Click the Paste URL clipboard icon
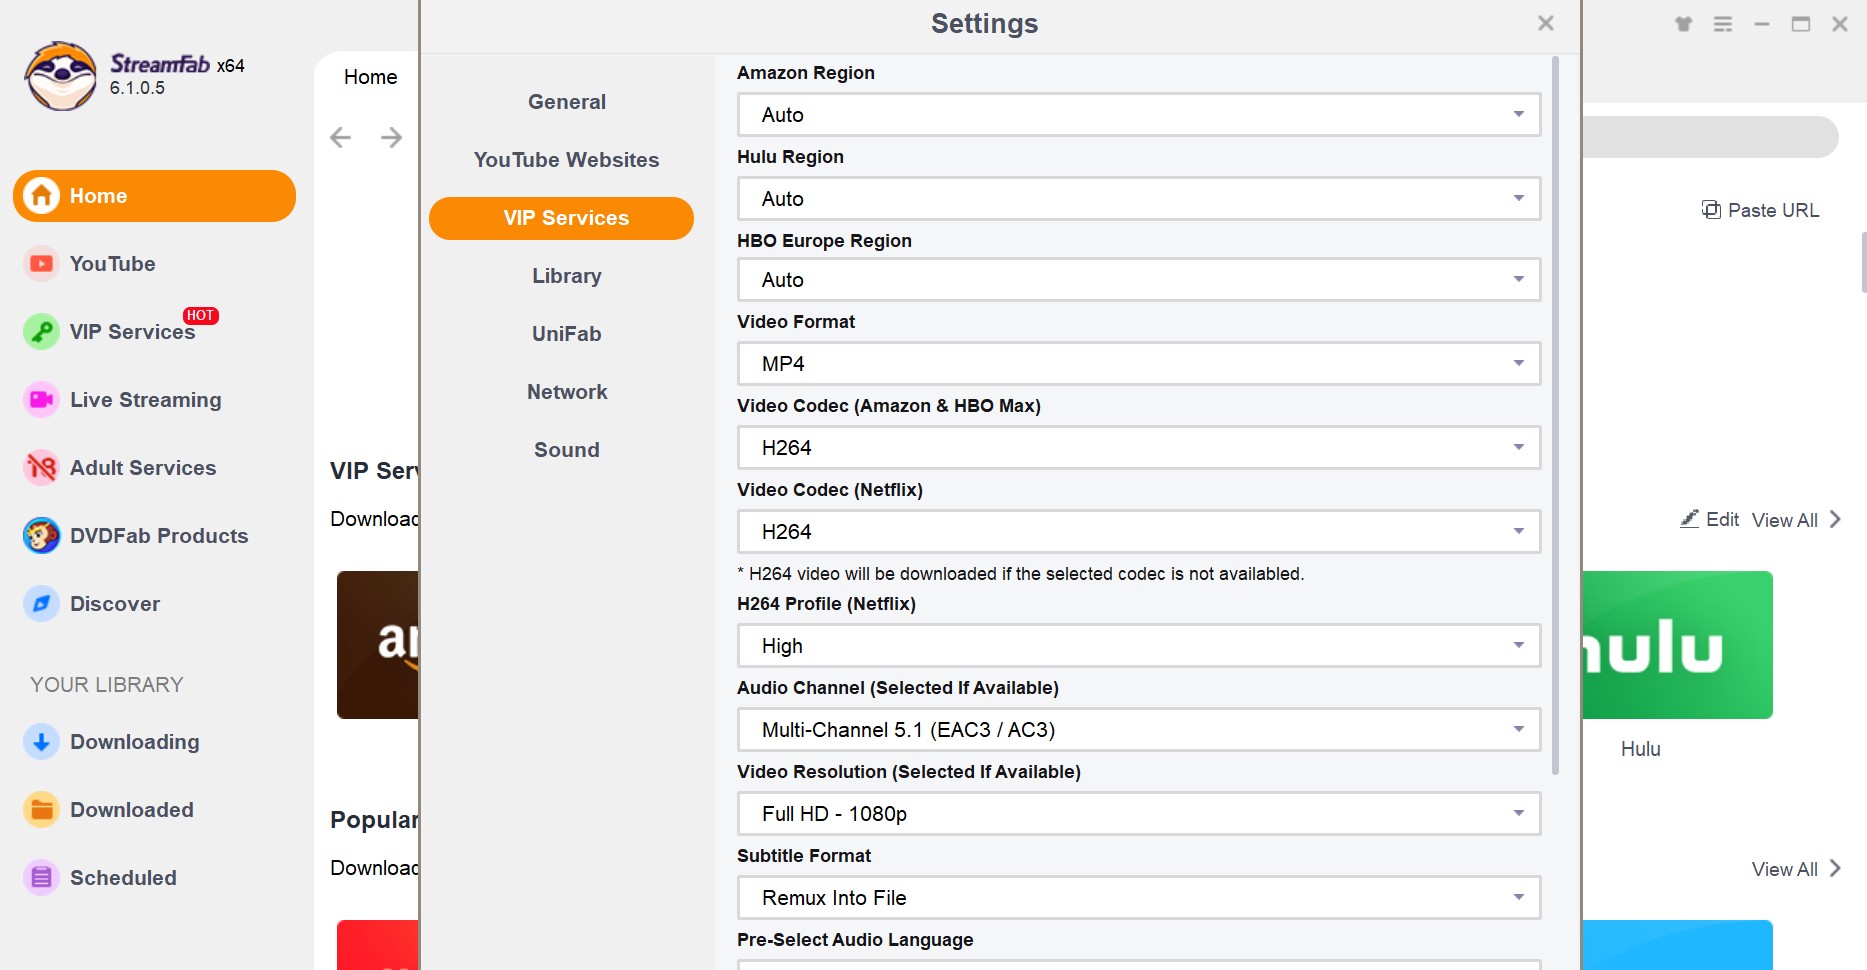This screenshot has width=1867, height=970. tap(1711, 210)
